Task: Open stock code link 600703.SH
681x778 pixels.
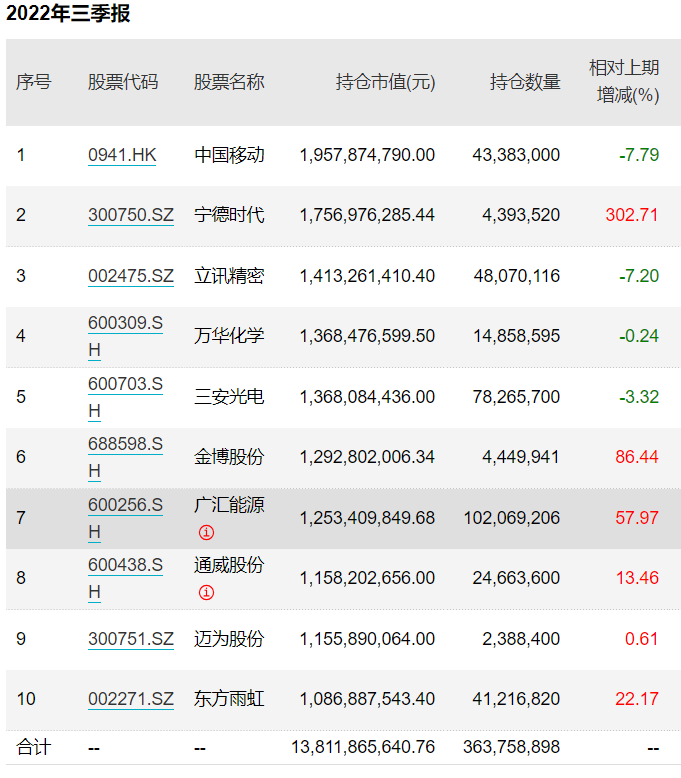Action: (x=125, y=397)
